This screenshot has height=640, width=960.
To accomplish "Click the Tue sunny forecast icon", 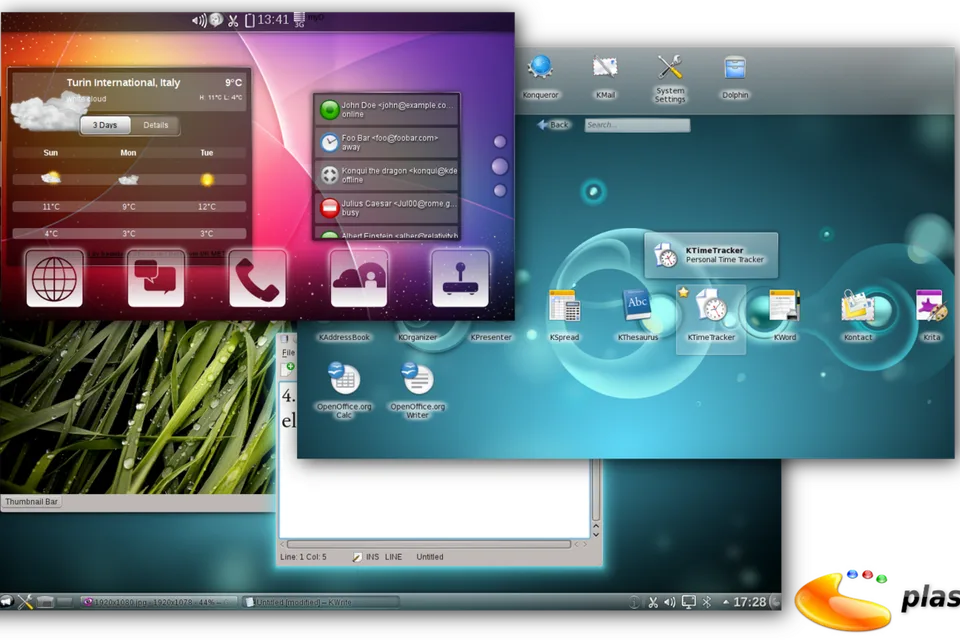I will pos(207,179).
